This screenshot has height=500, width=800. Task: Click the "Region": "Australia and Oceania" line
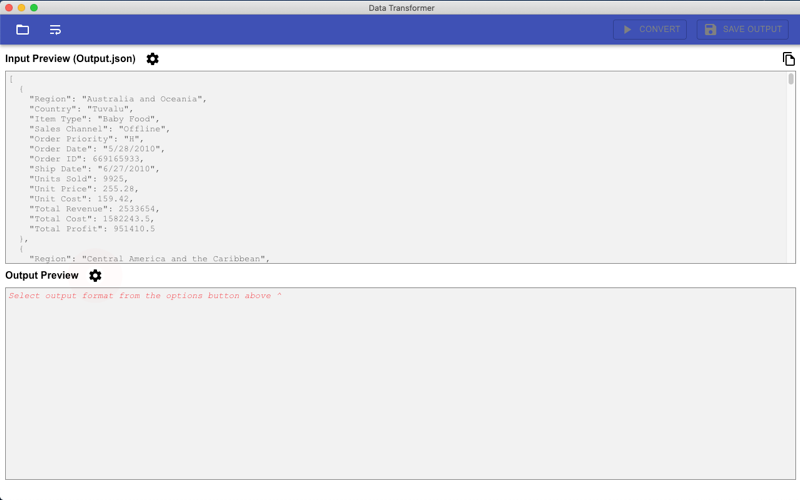point(118,99)
